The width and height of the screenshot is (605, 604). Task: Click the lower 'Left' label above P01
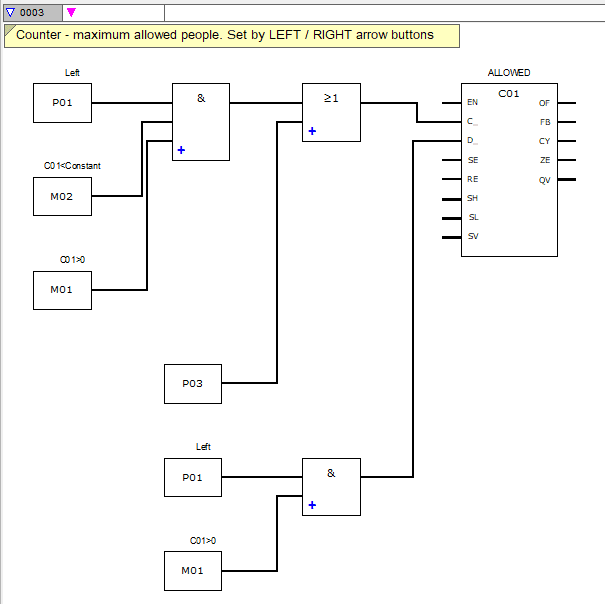[x=203, y=447]
